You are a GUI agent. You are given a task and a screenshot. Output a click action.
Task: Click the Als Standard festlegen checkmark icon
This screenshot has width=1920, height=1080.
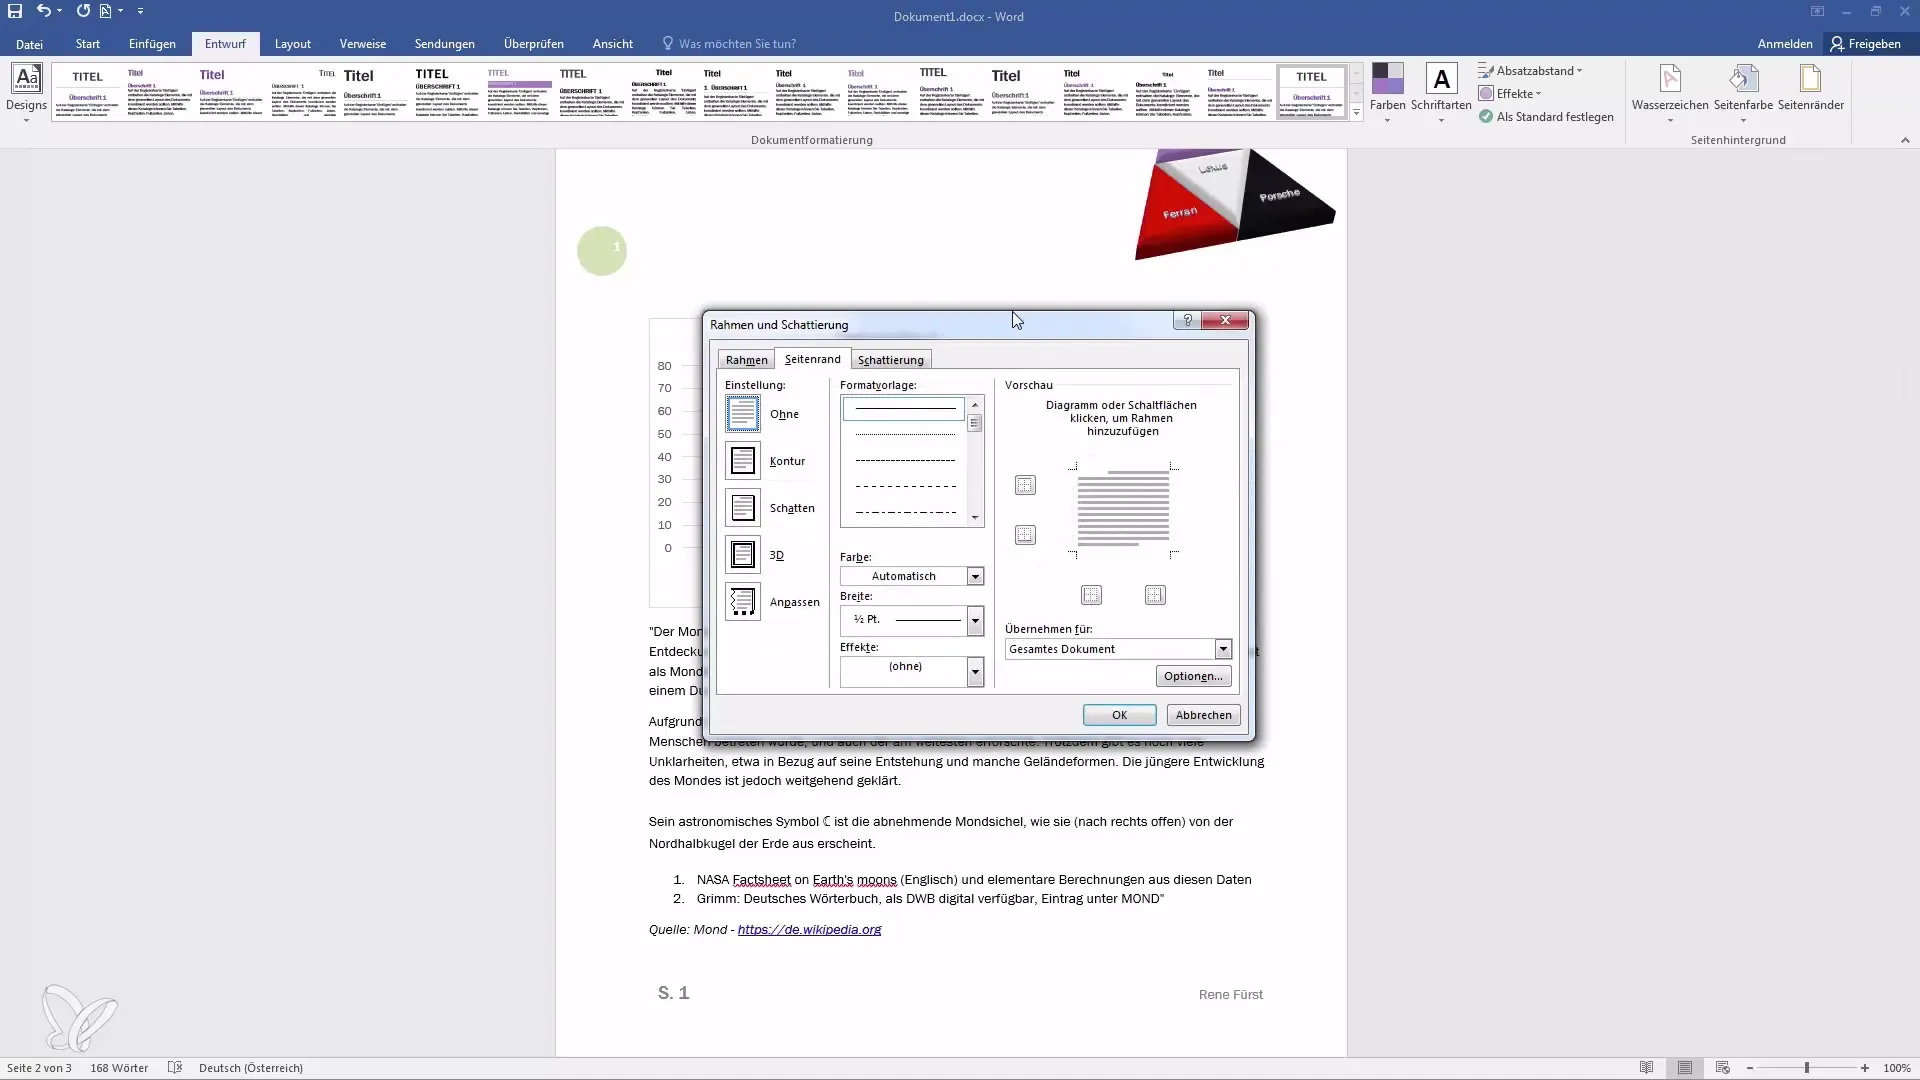point(1486,117)
